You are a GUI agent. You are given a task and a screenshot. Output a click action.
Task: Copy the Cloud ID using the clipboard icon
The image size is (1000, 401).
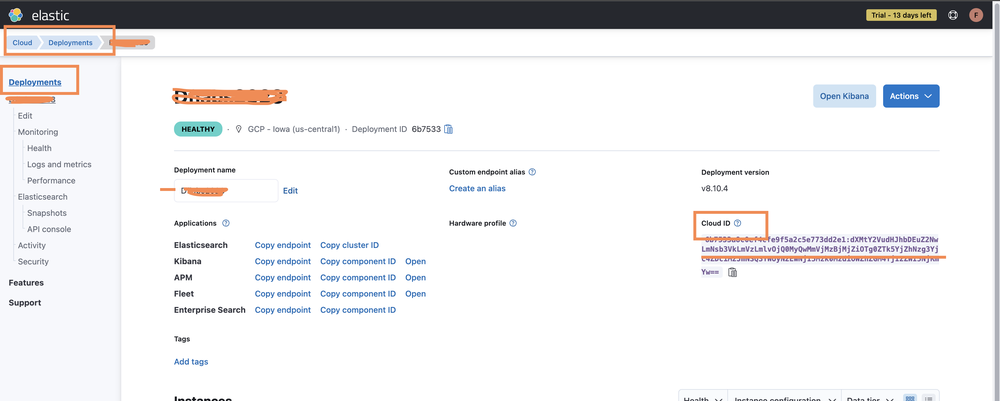tap(733, 272)
